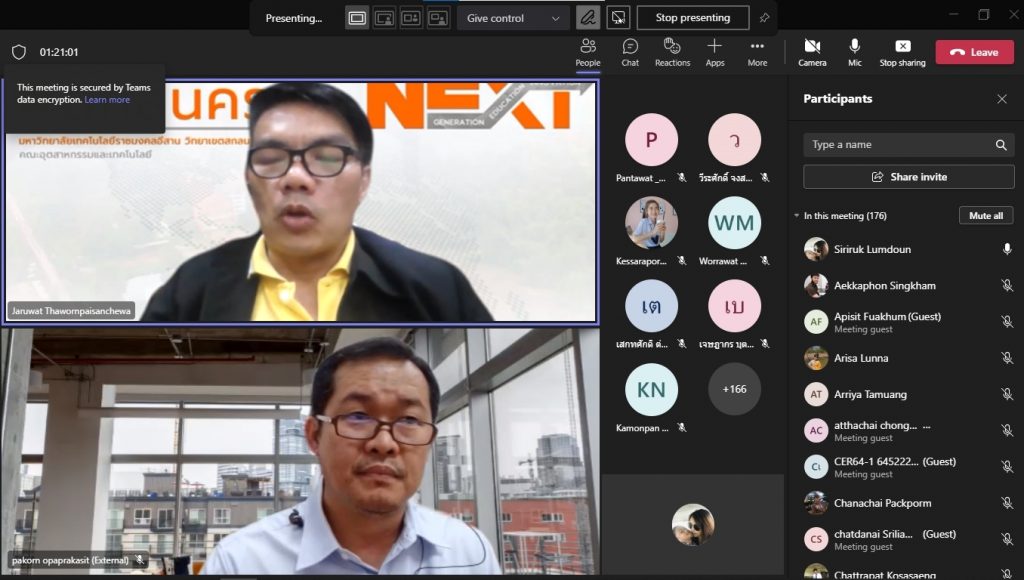
Task: Mute Aekkaphon Singkham's microphone icon
Action: point(1007,286)
